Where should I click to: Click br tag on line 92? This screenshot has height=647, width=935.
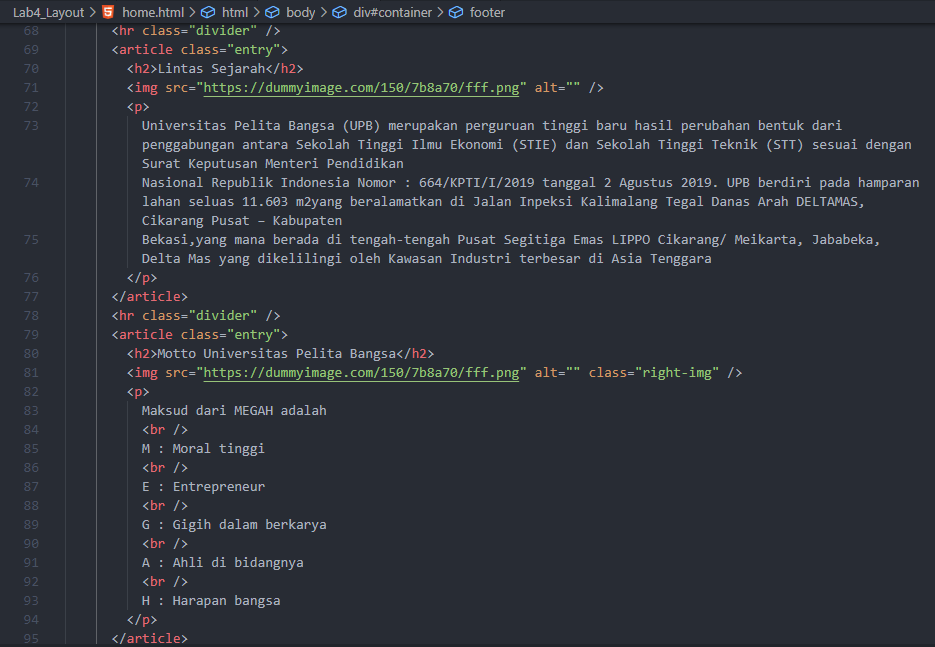click(x=165, y=582)
